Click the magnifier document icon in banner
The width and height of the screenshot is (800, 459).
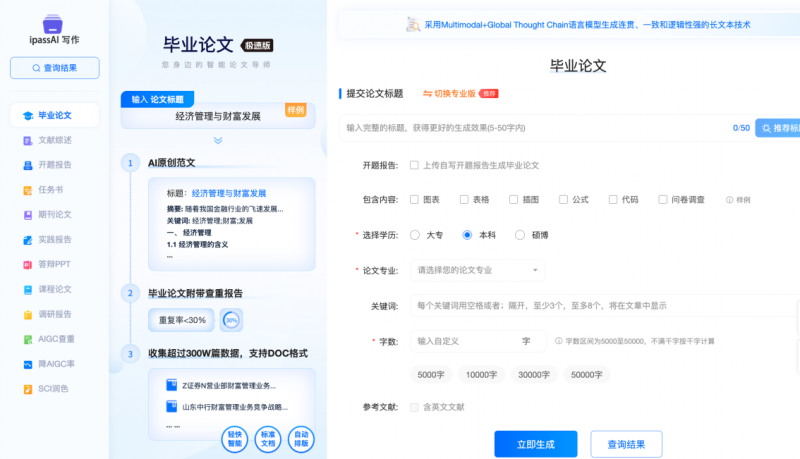(413, 24)
